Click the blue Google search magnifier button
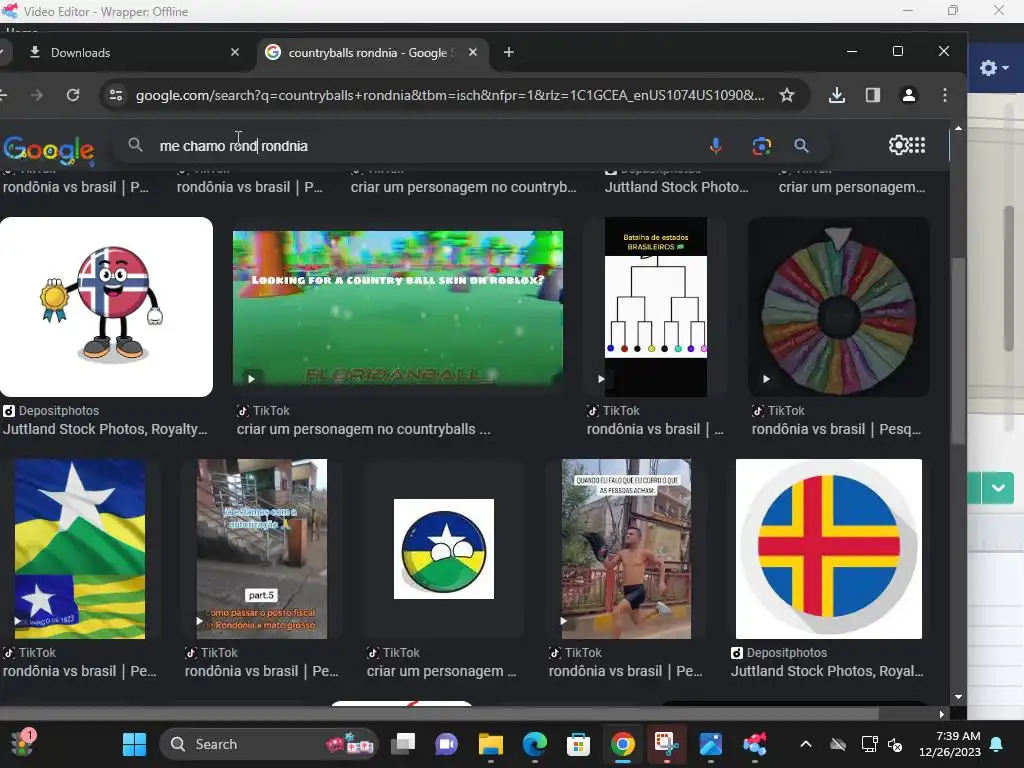The width and height of the screenshot is (1024, 768). (801, 146)
